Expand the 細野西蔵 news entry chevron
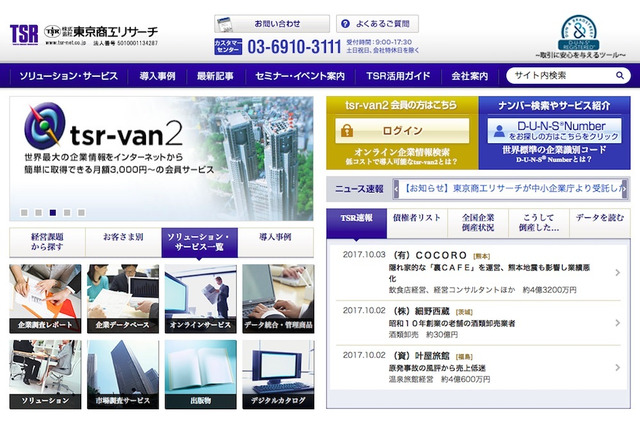The height and width of the screenshot is (426, 640). [x=618, y=323]
